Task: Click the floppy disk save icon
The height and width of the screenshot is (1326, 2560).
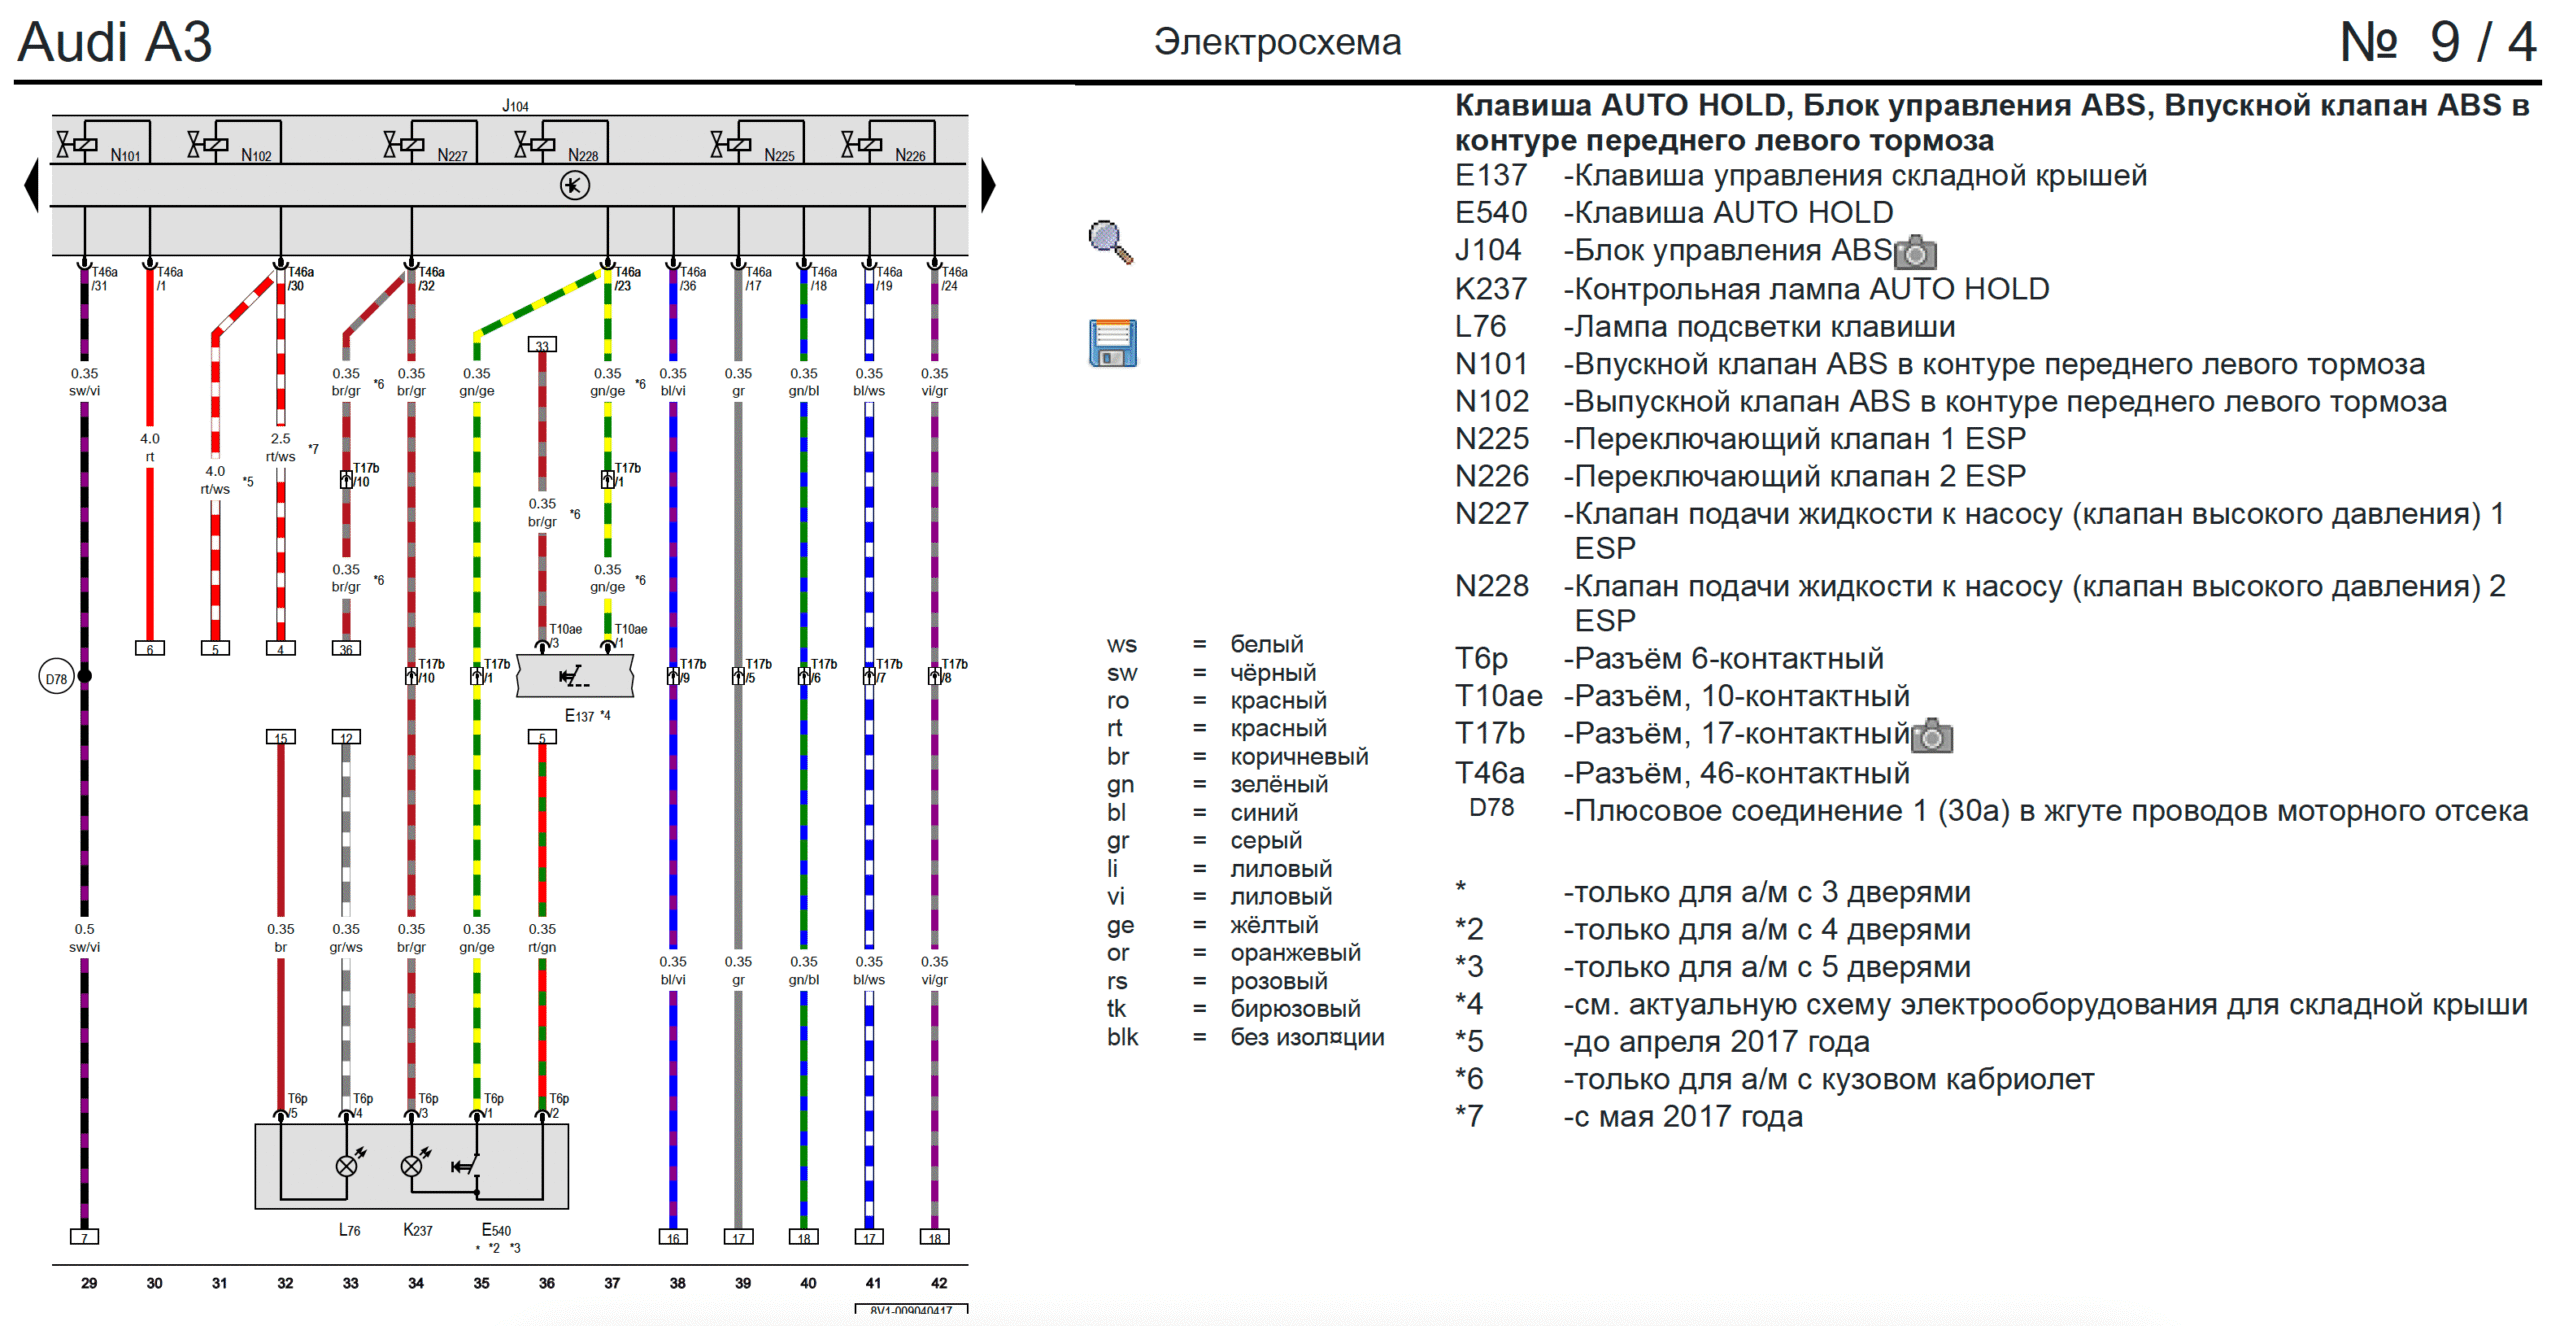Action: (1112, 343)
